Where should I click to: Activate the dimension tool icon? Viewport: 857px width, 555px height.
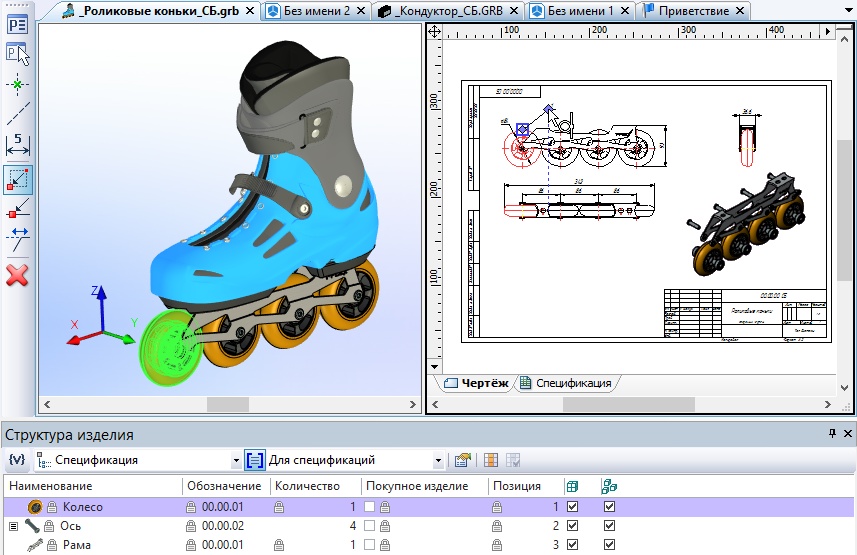pos(18,145)
